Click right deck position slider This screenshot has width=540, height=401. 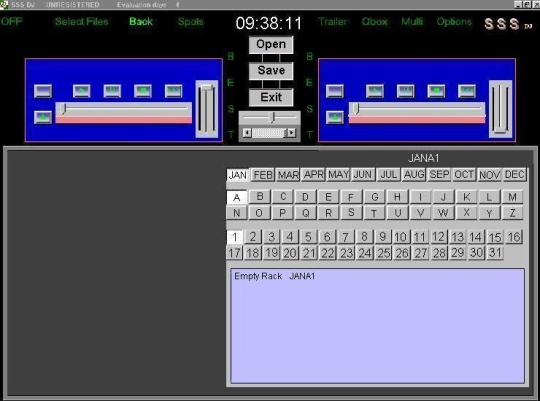coord(417,109)
